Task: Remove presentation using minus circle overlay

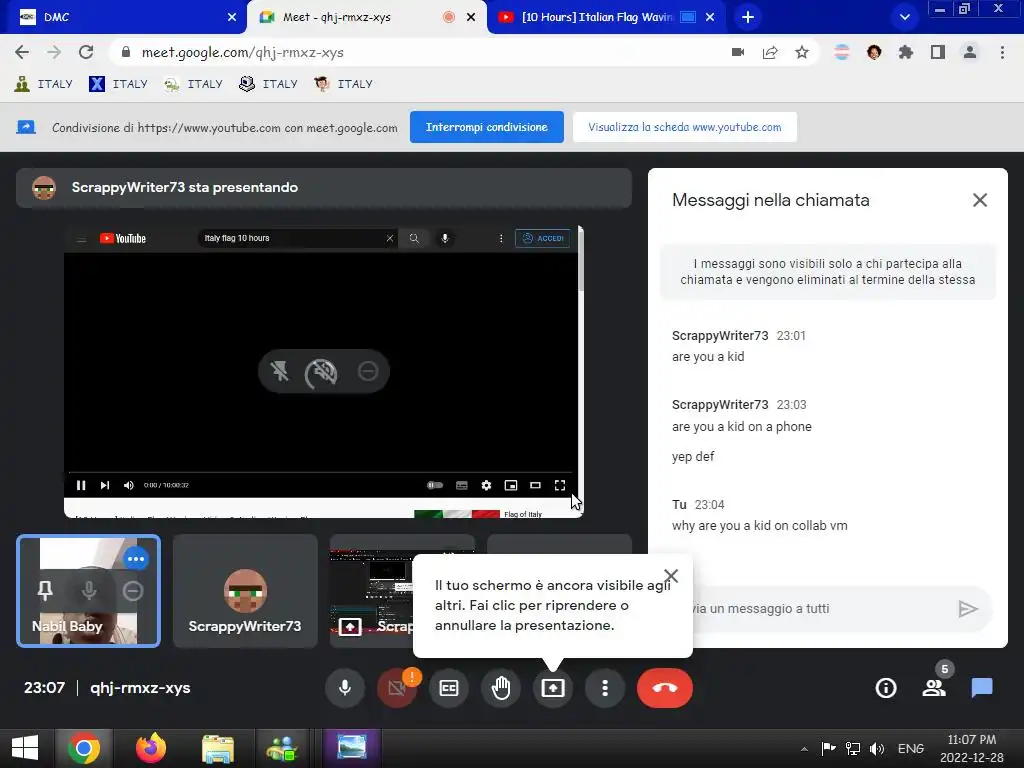Action: coord(368,371)
